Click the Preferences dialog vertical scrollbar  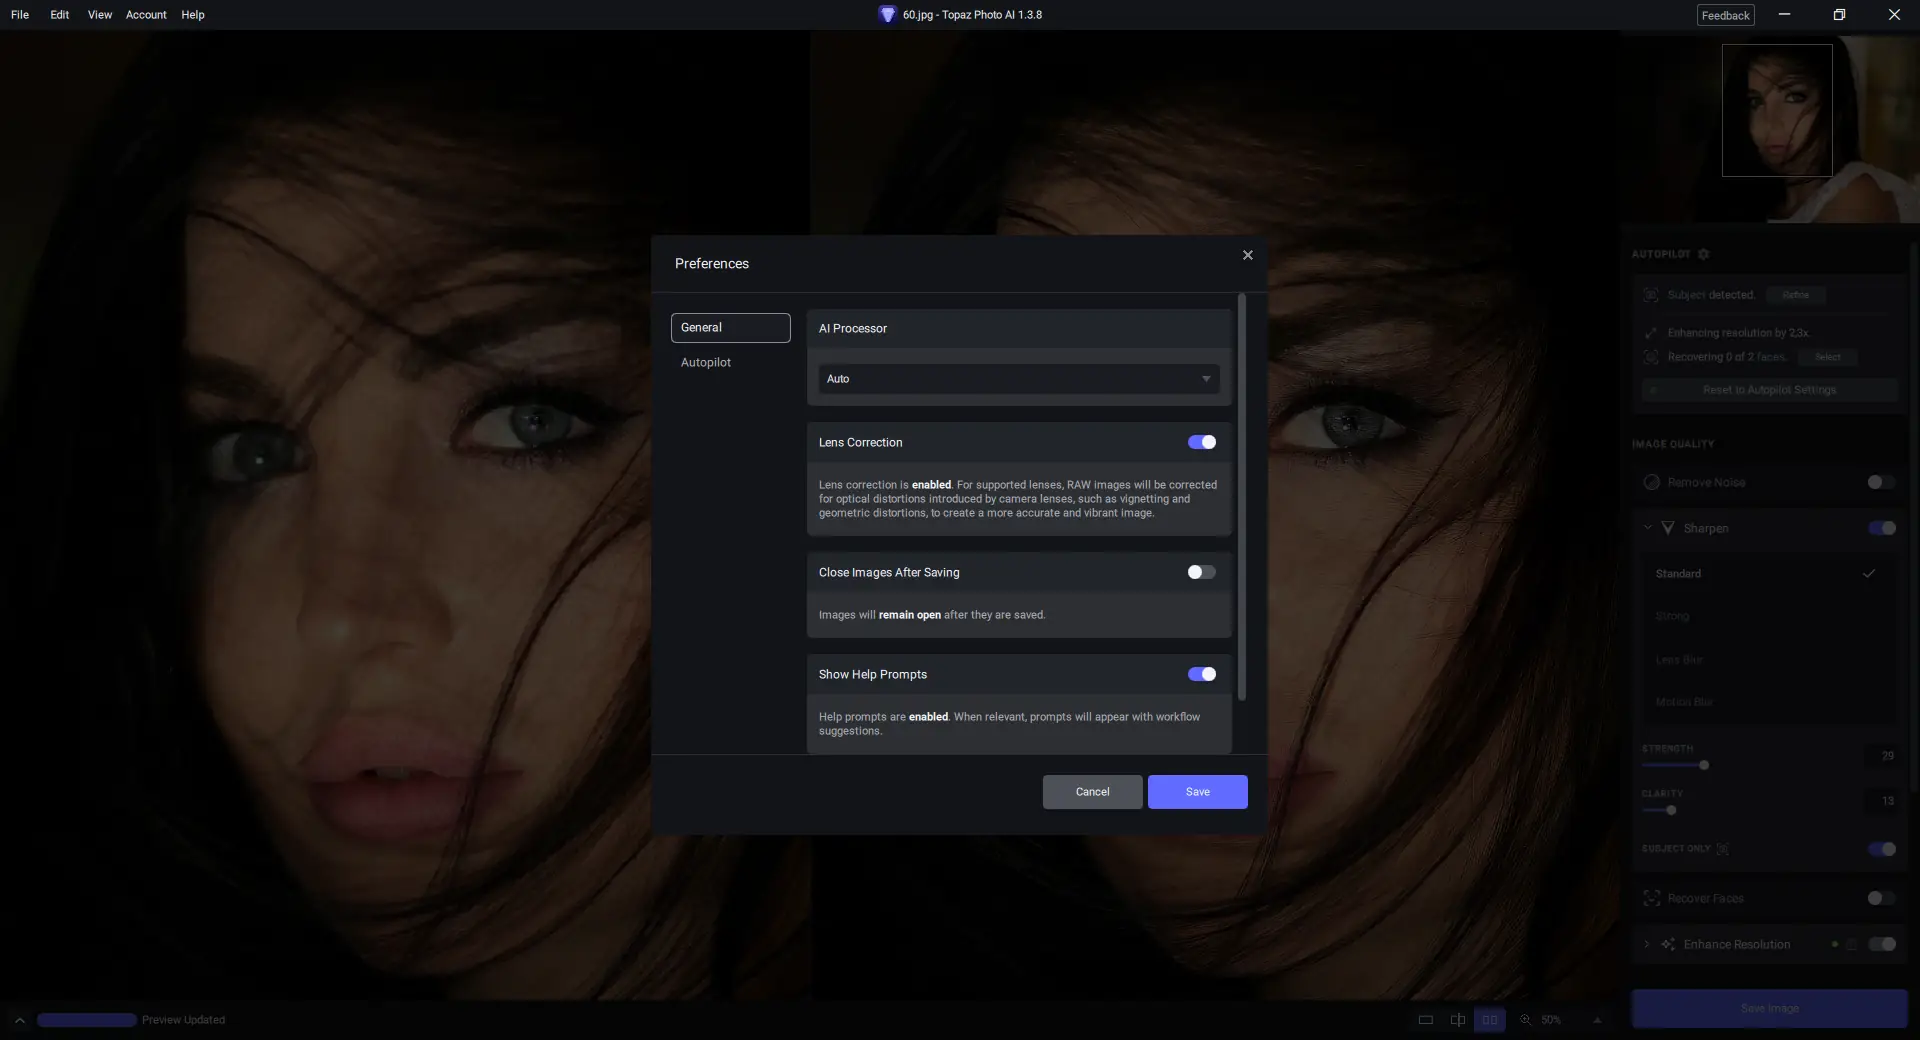click(x=1242, y=497)
